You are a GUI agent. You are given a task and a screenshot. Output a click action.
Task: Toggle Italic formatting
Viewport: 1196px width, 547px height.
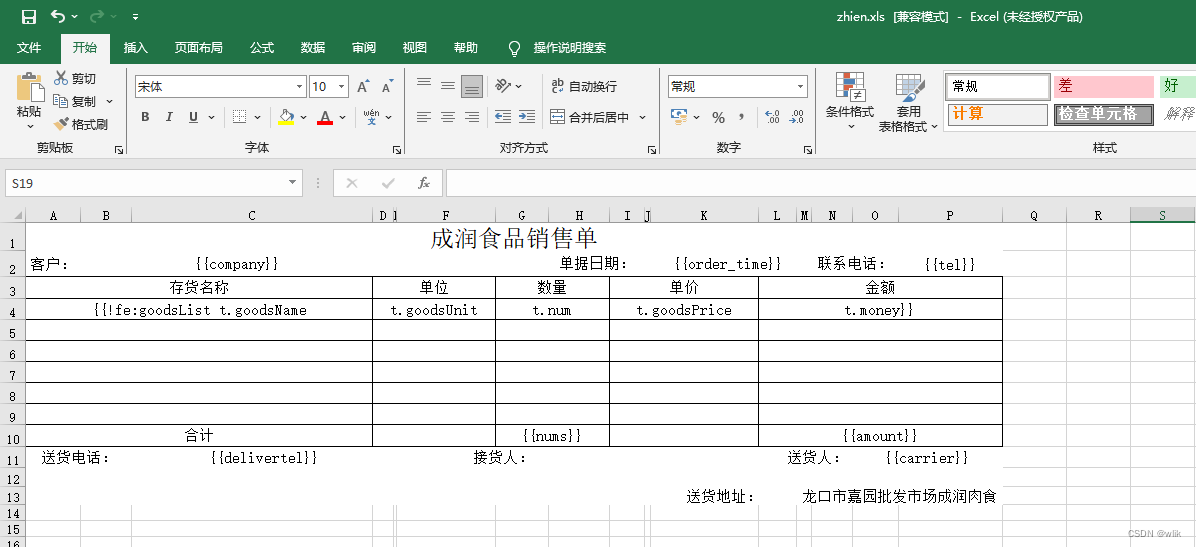169,117
